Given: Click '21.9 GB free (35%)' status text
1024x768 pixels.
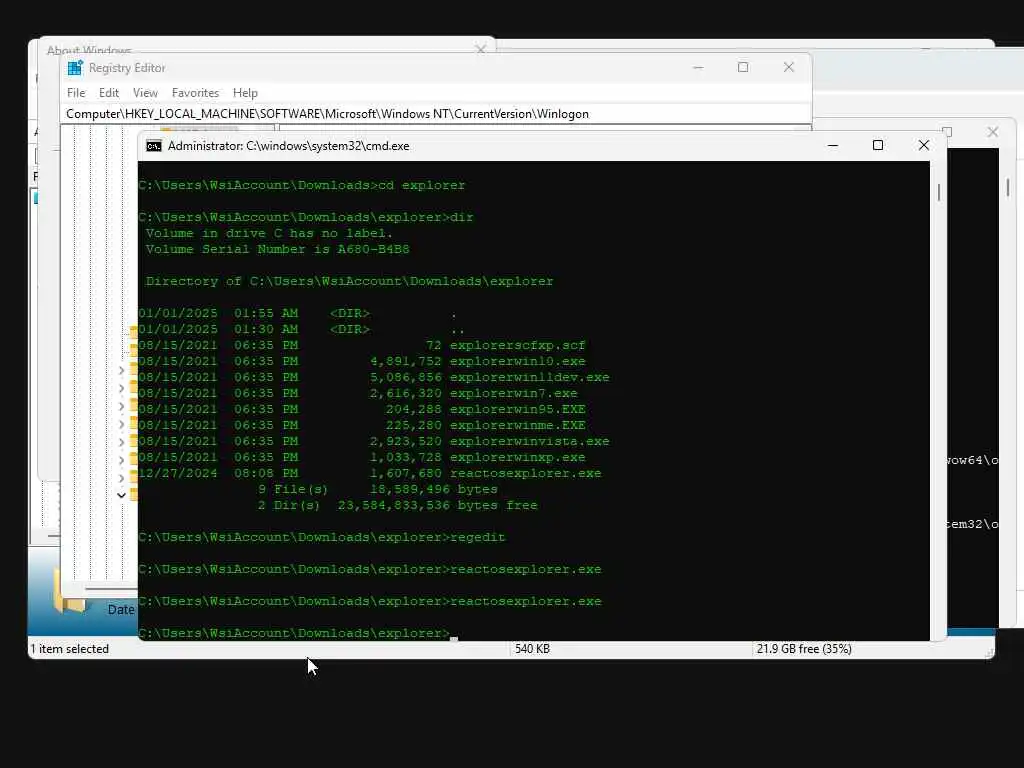Looking at the screenshot, I should (804, 649).
